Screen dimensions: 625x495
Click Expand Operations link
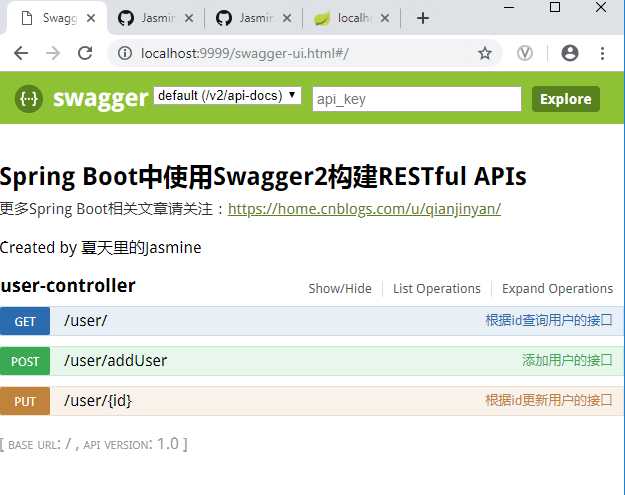[x=557, y=288]
